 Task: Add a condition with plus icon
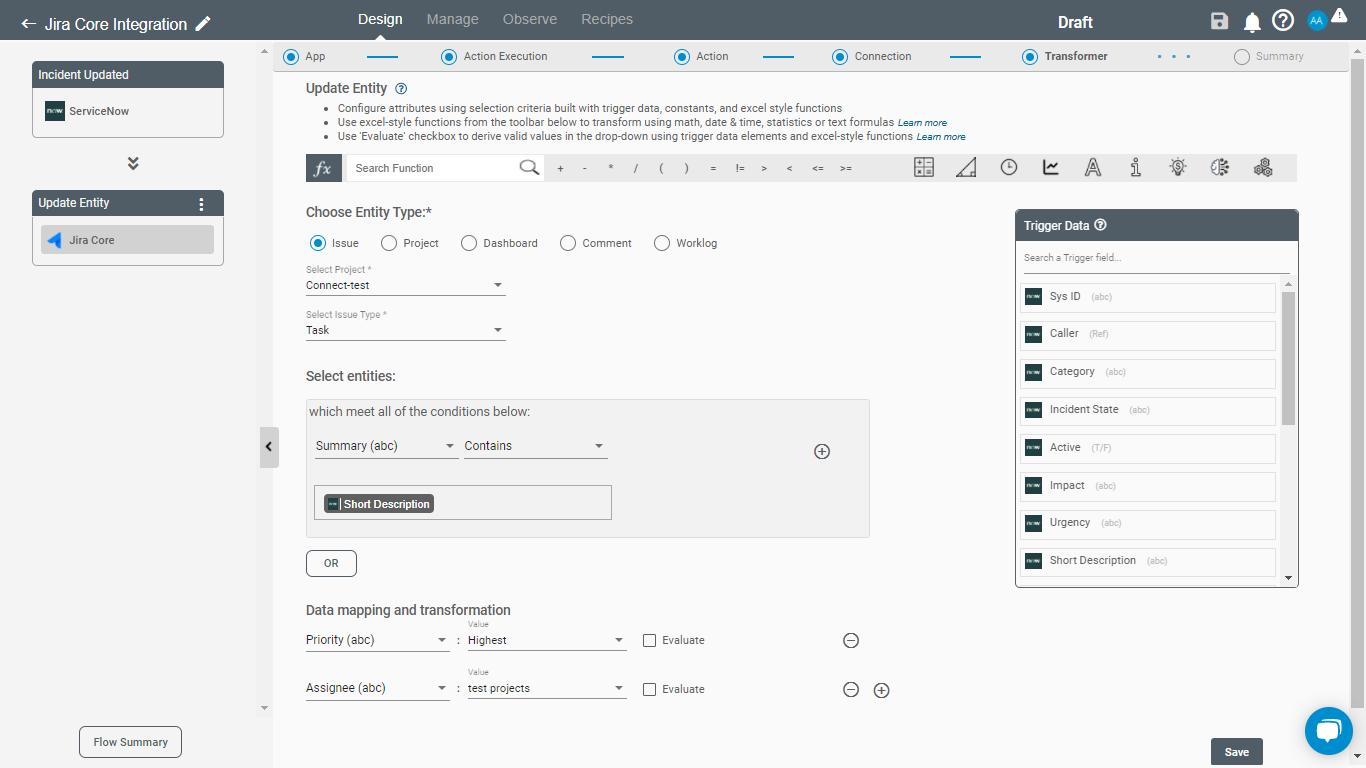click(x=822, y=452)
